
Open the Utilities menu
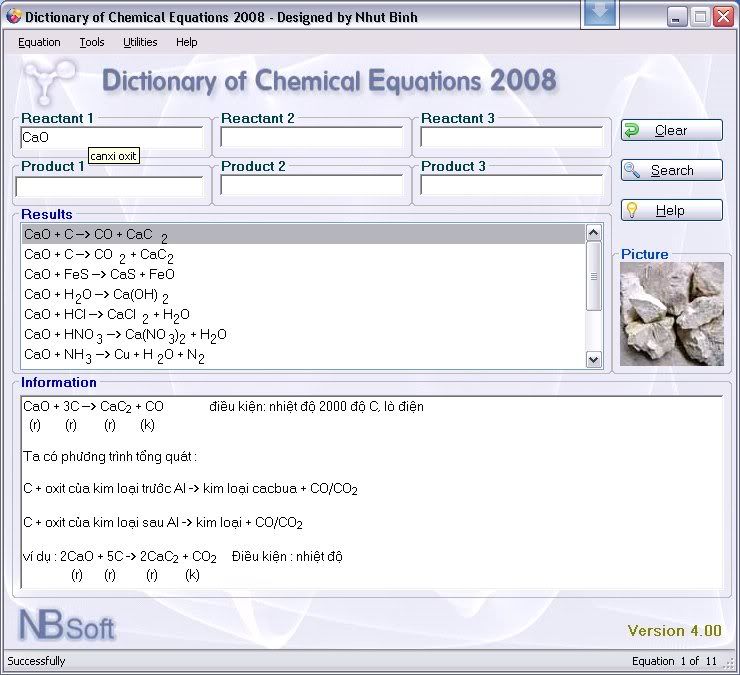pos(140,42)
